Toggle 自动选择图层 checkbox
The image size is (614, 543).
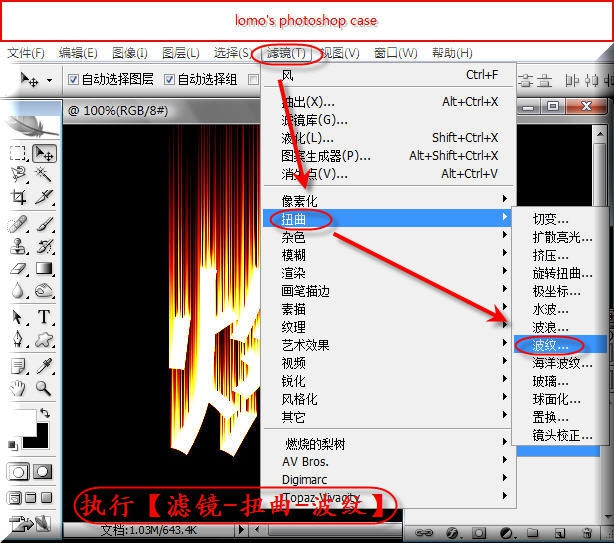click(73, 80)
